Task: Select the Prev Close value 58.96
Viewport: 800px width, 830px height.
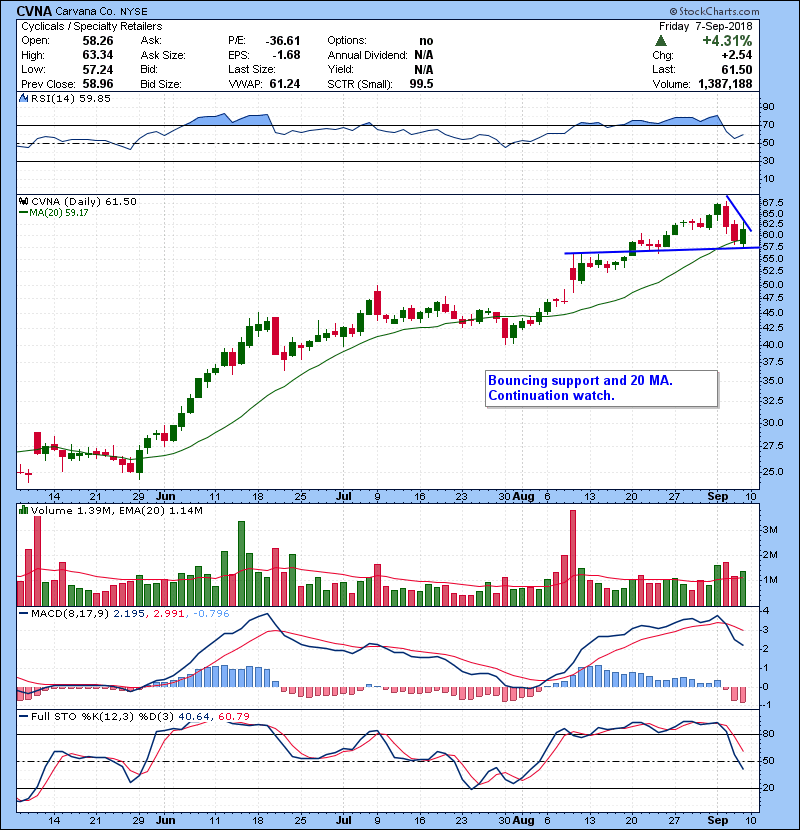Action: pos(98,84)
